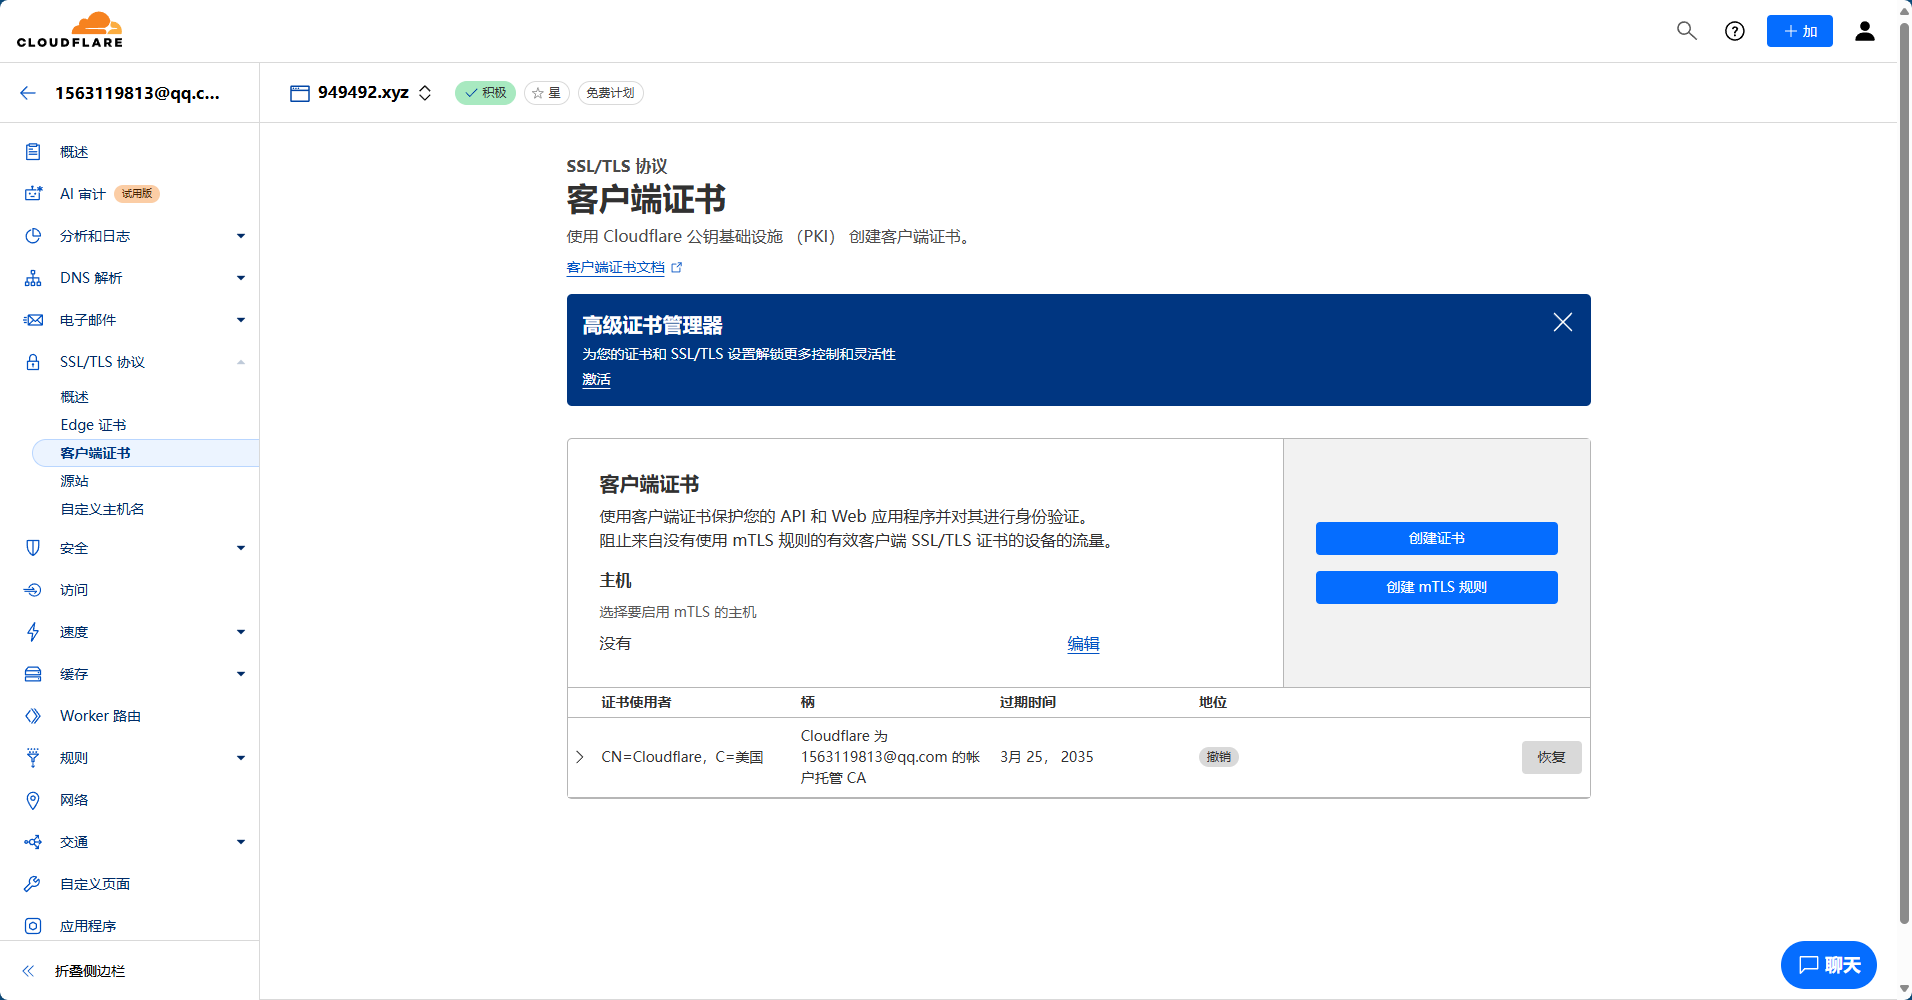Viewport: 1912px width, 1000px height.
Task: Expand the 规则 arrow
Action: point(241,758)
